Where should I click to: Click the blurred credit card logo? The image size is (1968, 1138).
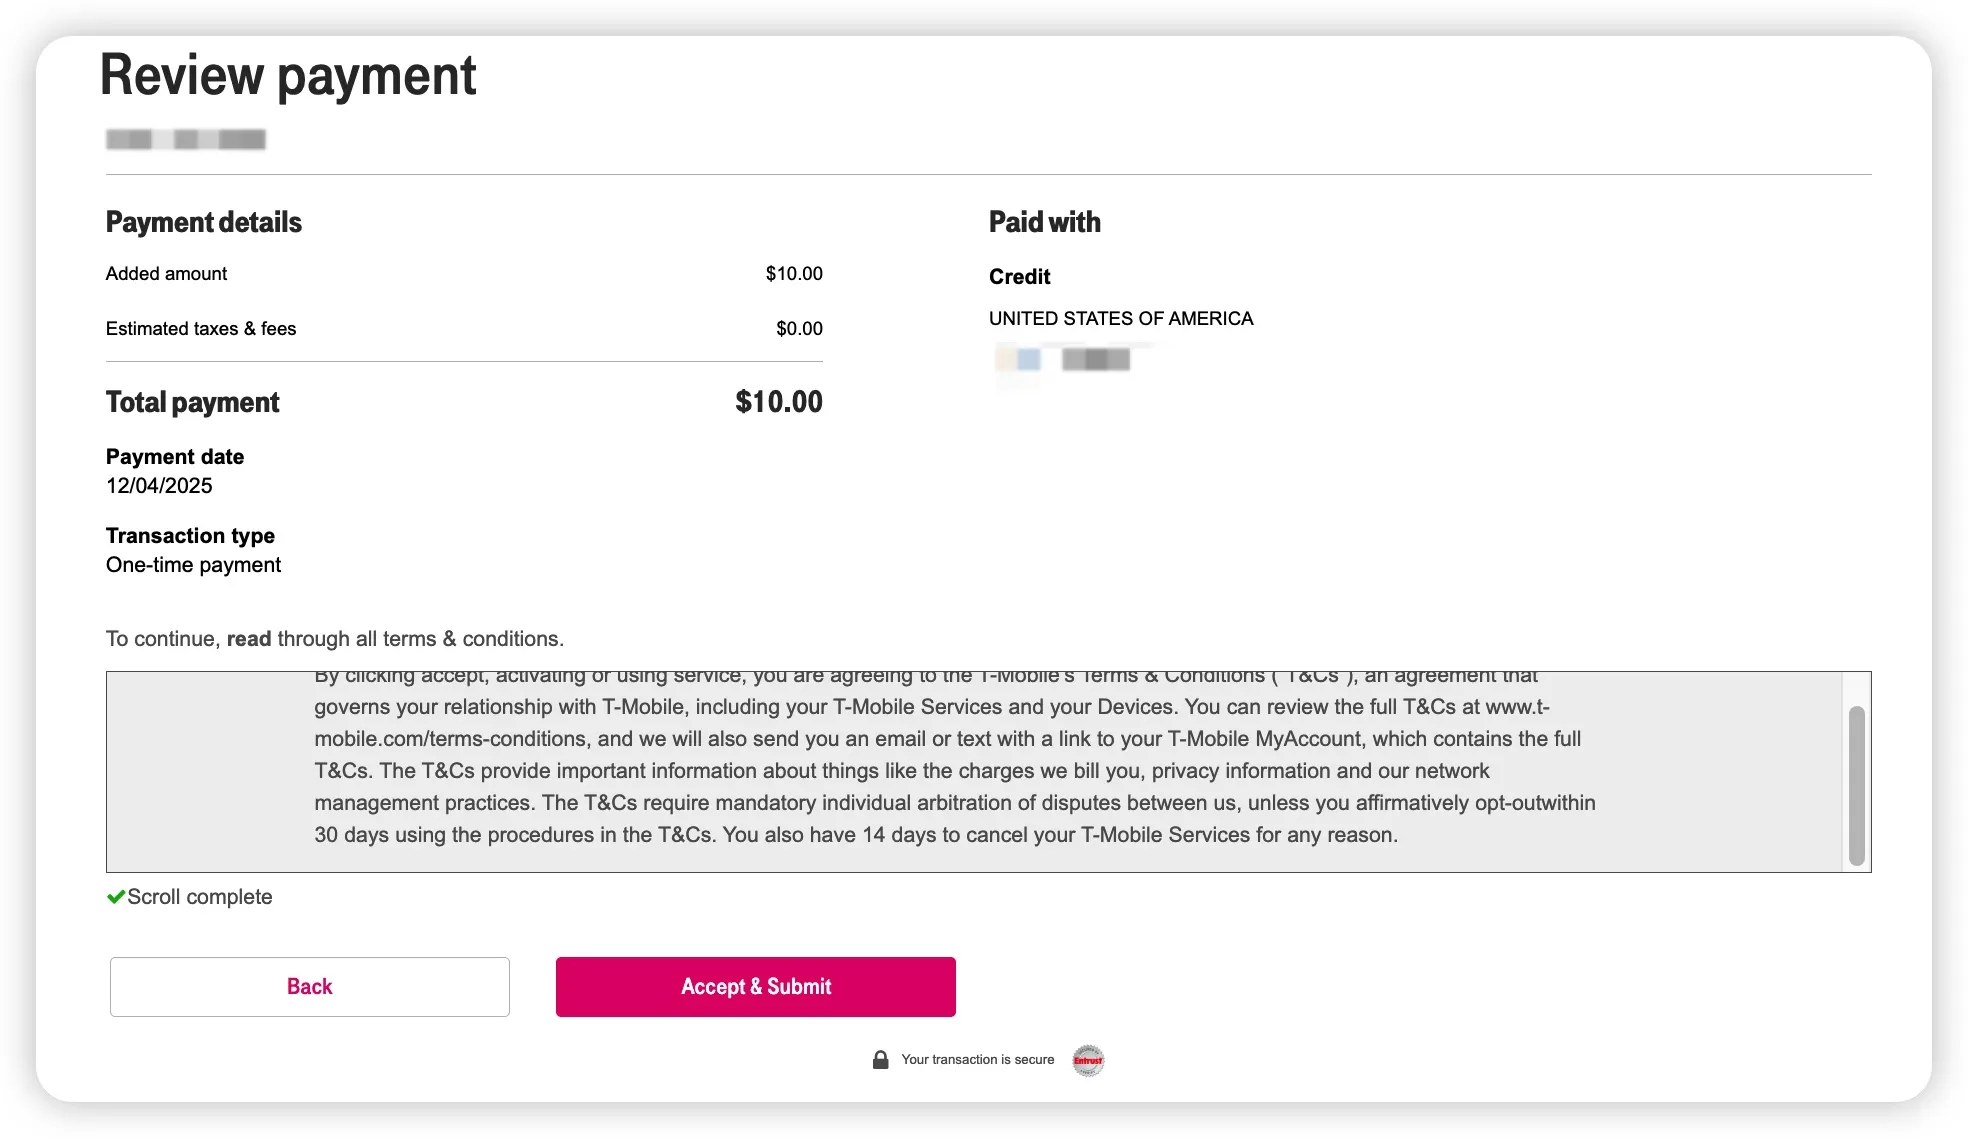pos(1020,359)
